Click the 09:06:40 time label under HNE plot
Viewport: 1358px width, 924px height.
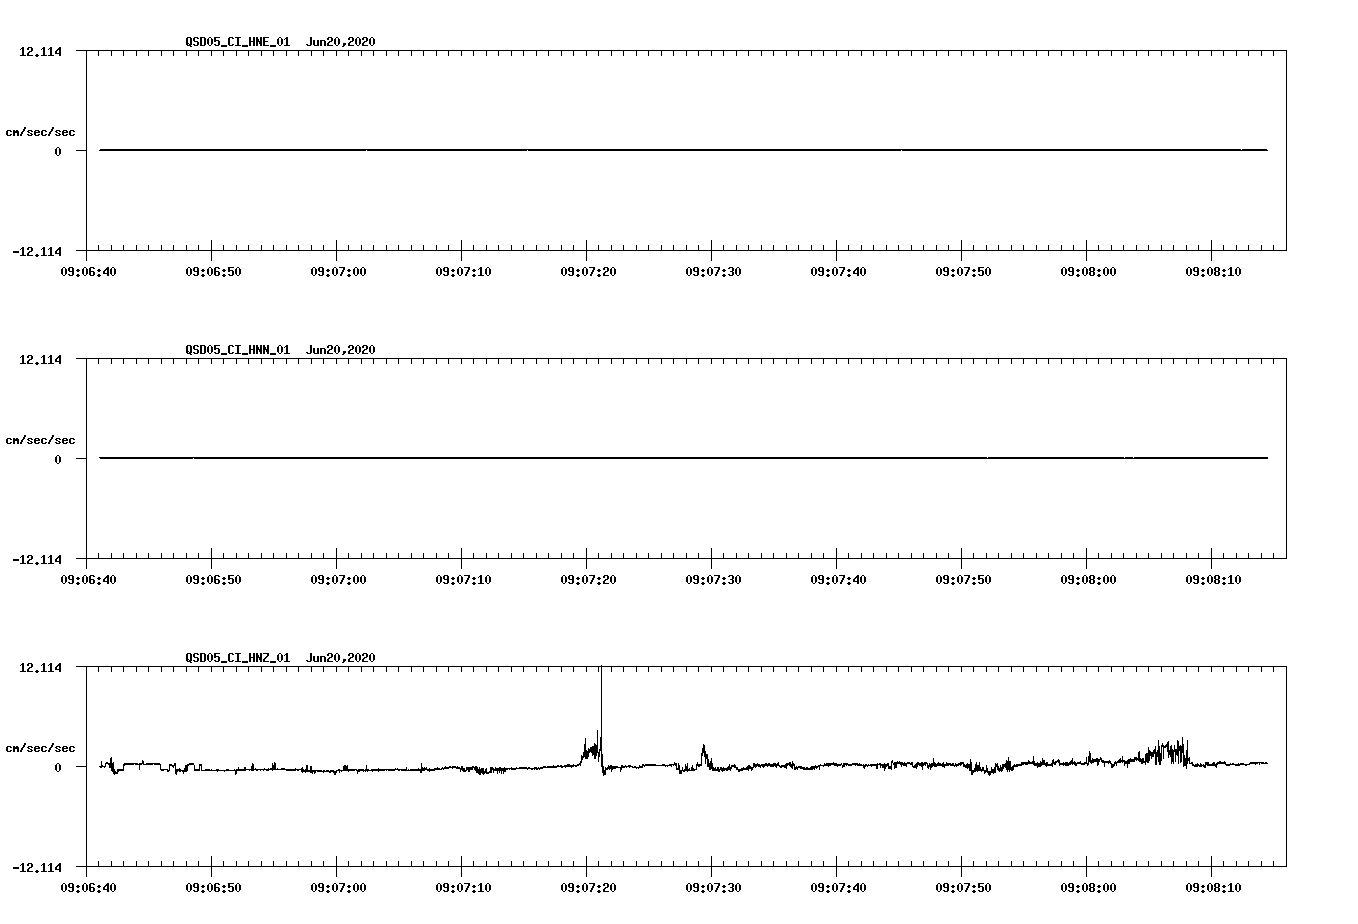[88, 272]
